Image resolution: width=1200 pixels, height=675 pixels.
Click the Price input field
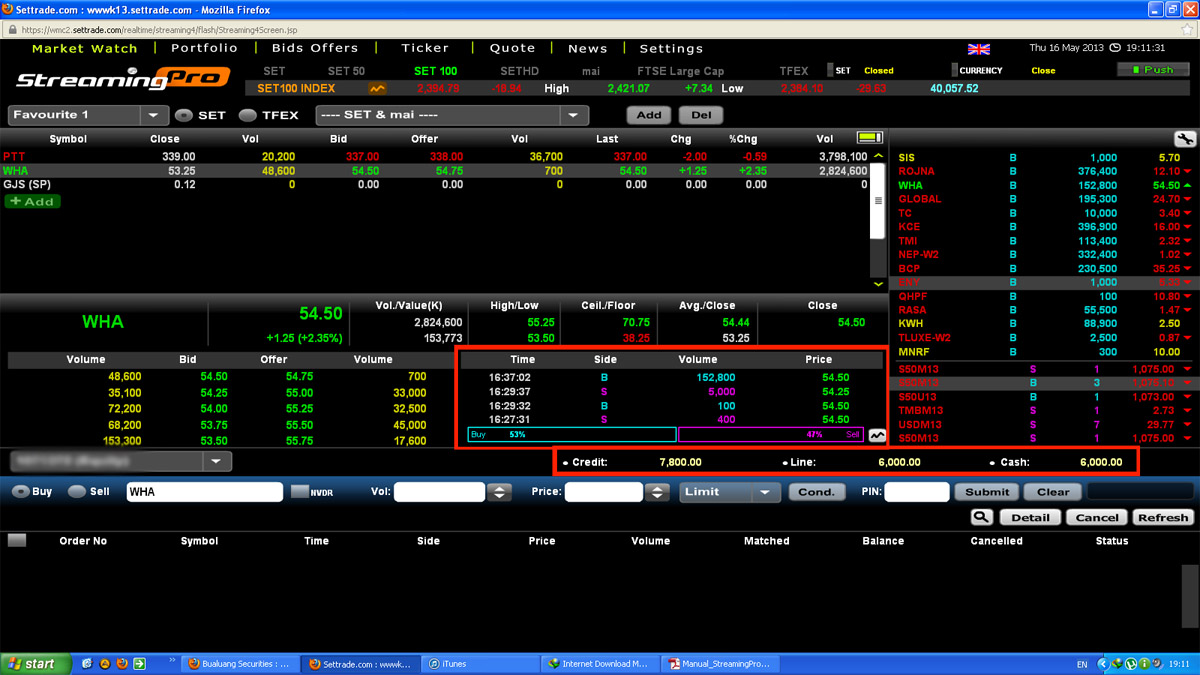click(x=604, y=492)
